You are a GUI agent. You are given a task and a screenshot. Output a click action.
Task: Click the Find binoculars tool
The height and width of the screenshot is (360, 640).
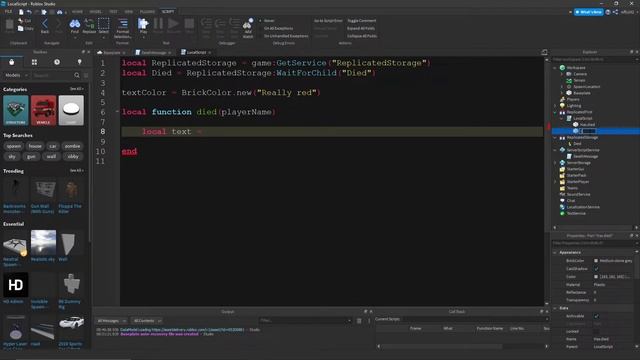(x=74, y=25)
